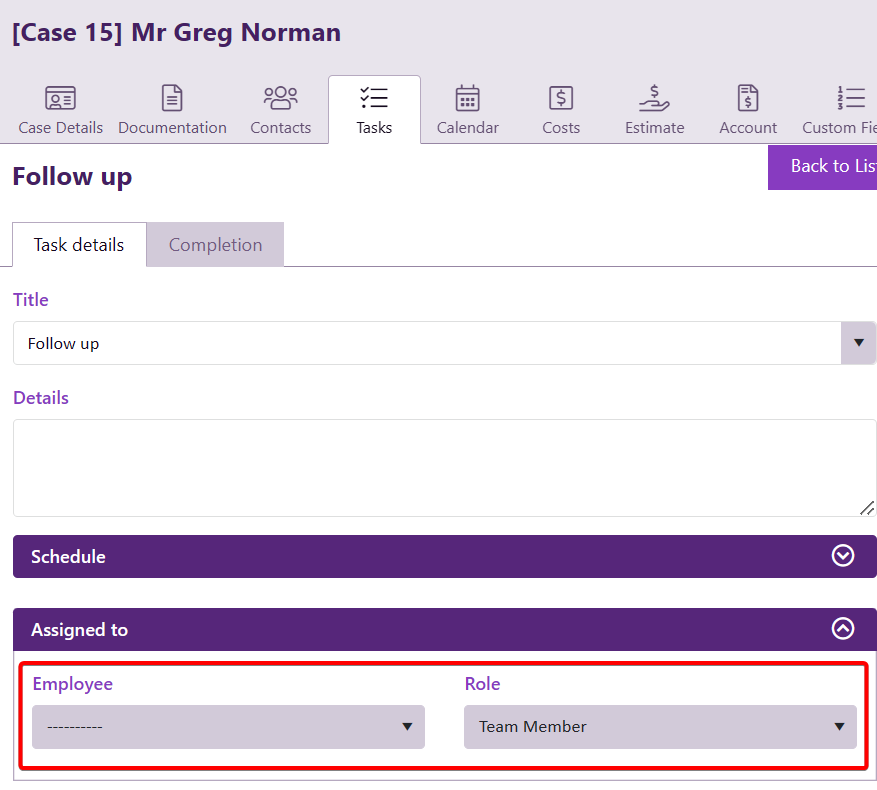Open the Estimate hand-with-dollar icon
Image resolution: width=877 pixels, height=790 pixels.
pos(654,98)
